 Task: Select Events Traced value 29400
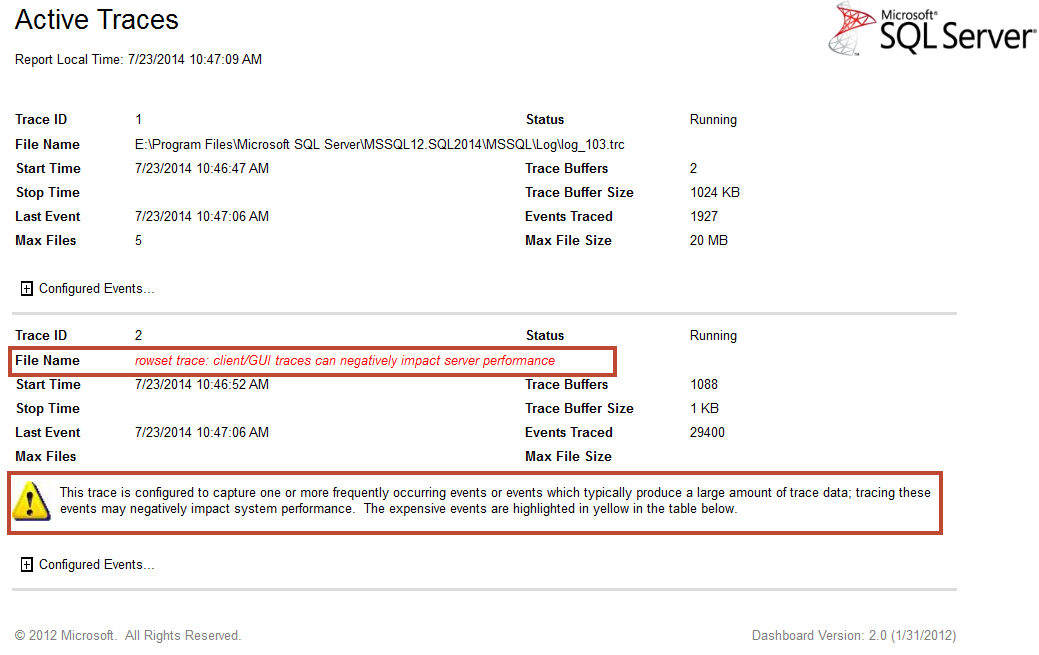707,433
